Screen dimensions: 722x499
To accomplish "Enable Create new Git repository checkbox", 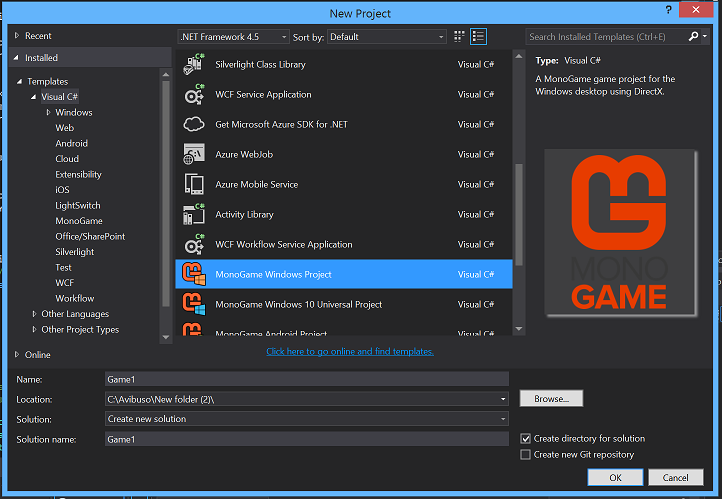I will pyautogui.click(x=525, y=455).
